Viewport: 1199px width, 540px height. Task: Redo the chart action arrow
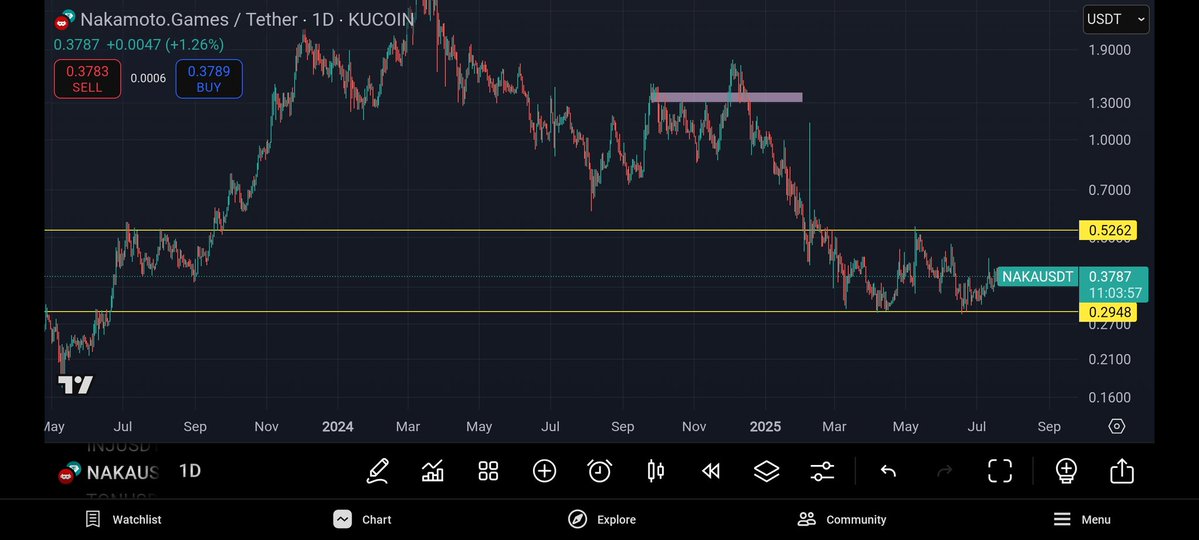944,471
